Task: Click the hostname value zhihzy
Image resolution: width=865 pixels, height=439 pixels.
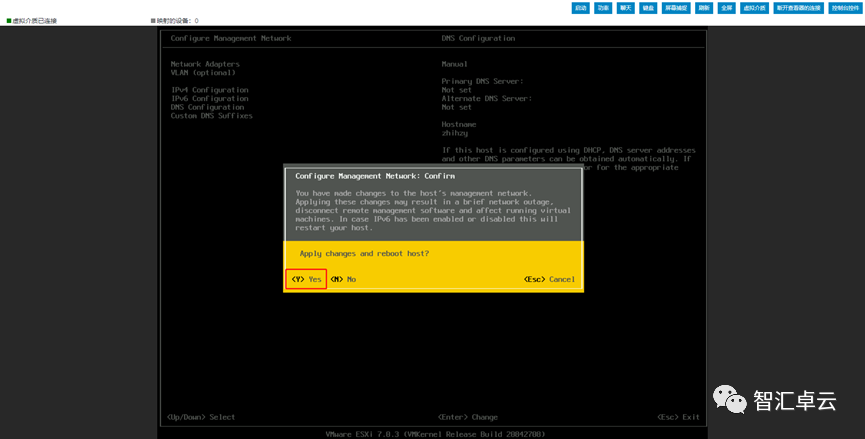Action: tap(455, 133)
